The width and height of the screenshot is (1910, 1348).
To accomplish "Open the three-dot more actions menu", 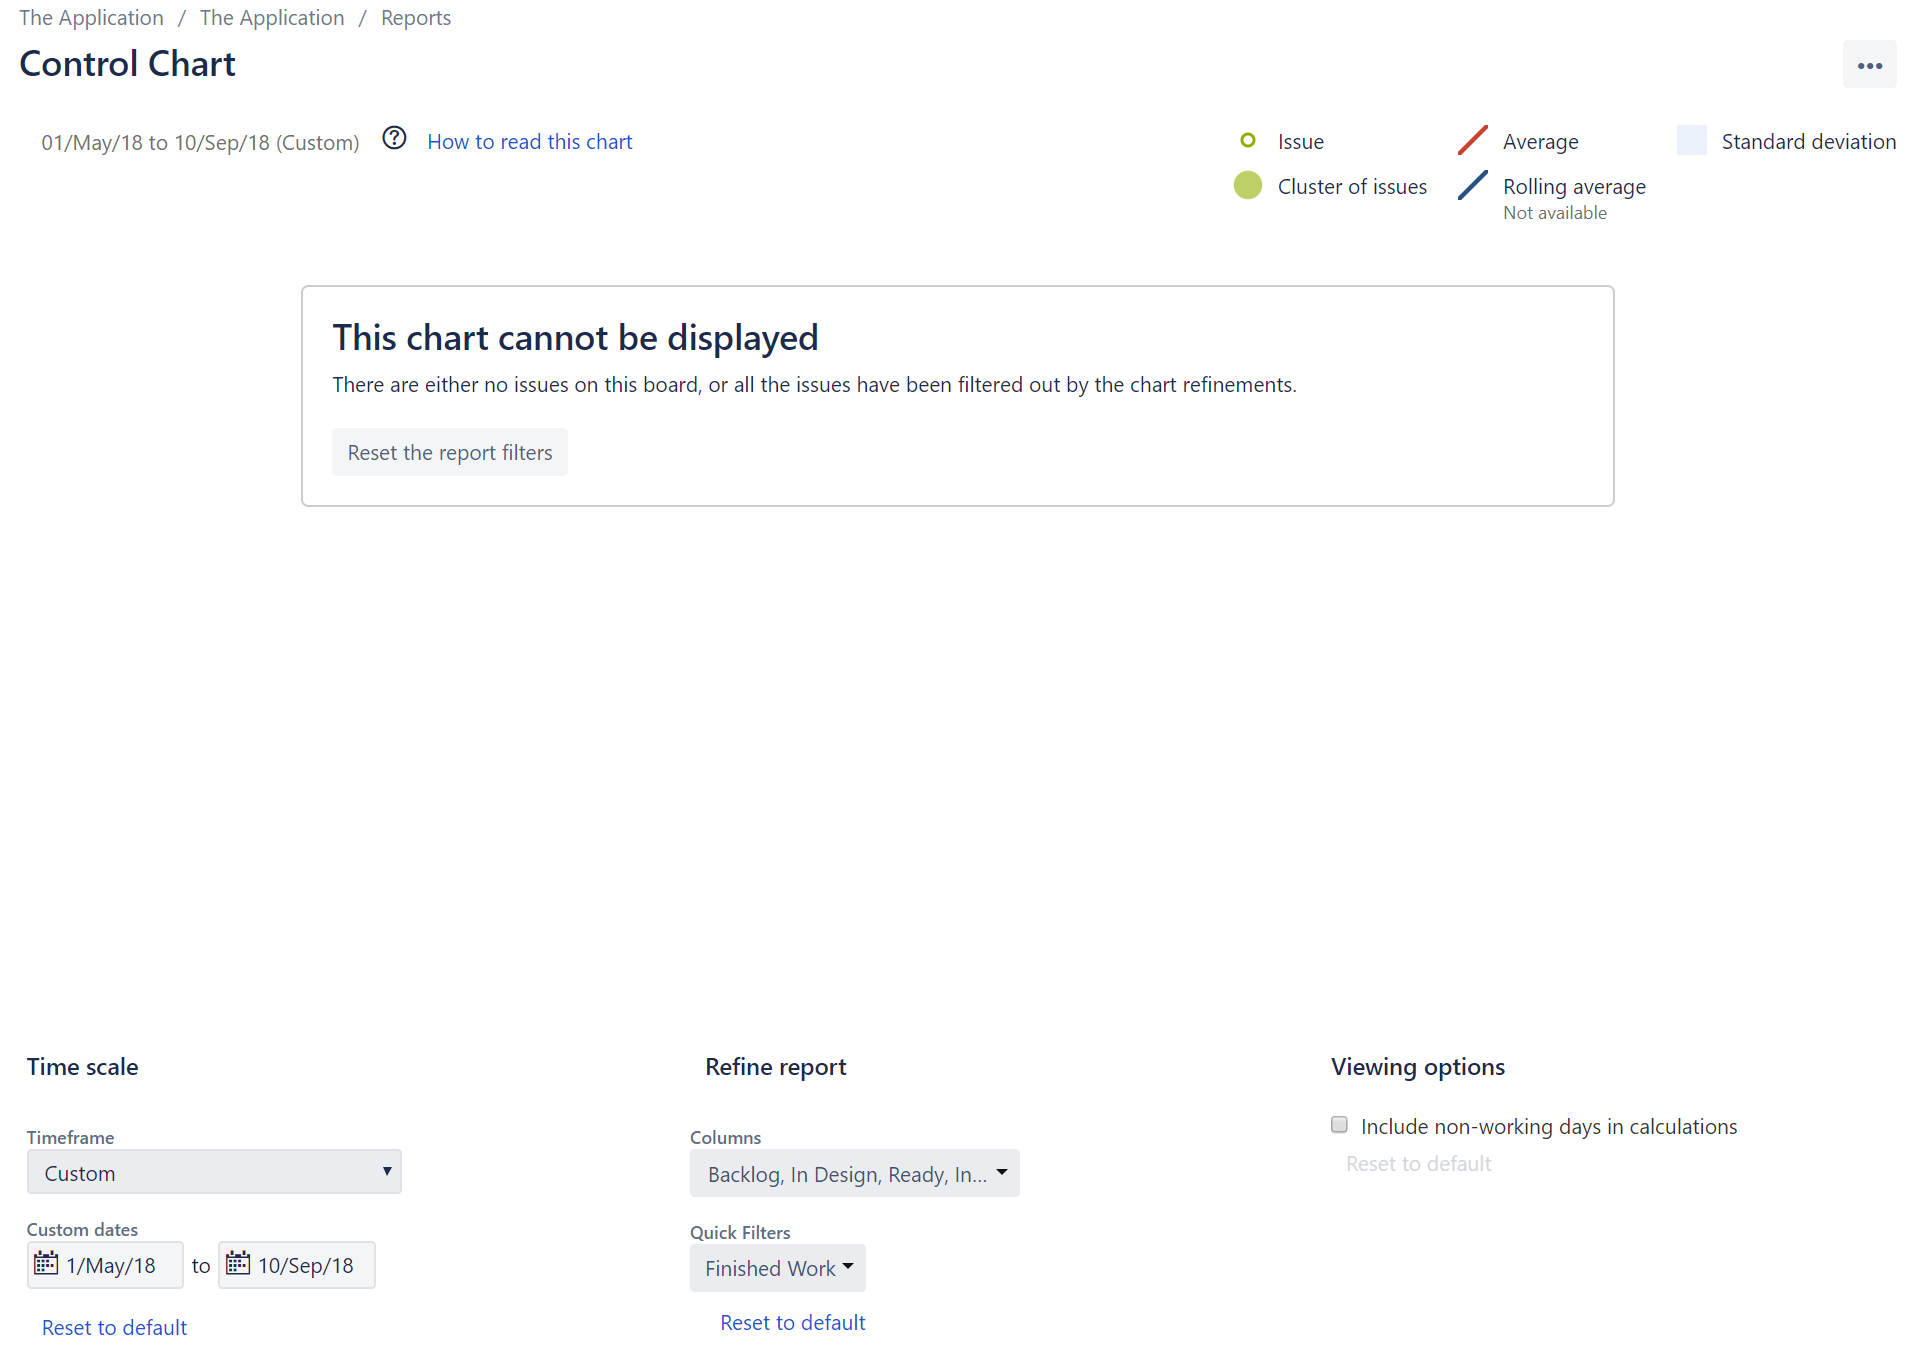I will pyautogui.click(x=1869, y=65).
